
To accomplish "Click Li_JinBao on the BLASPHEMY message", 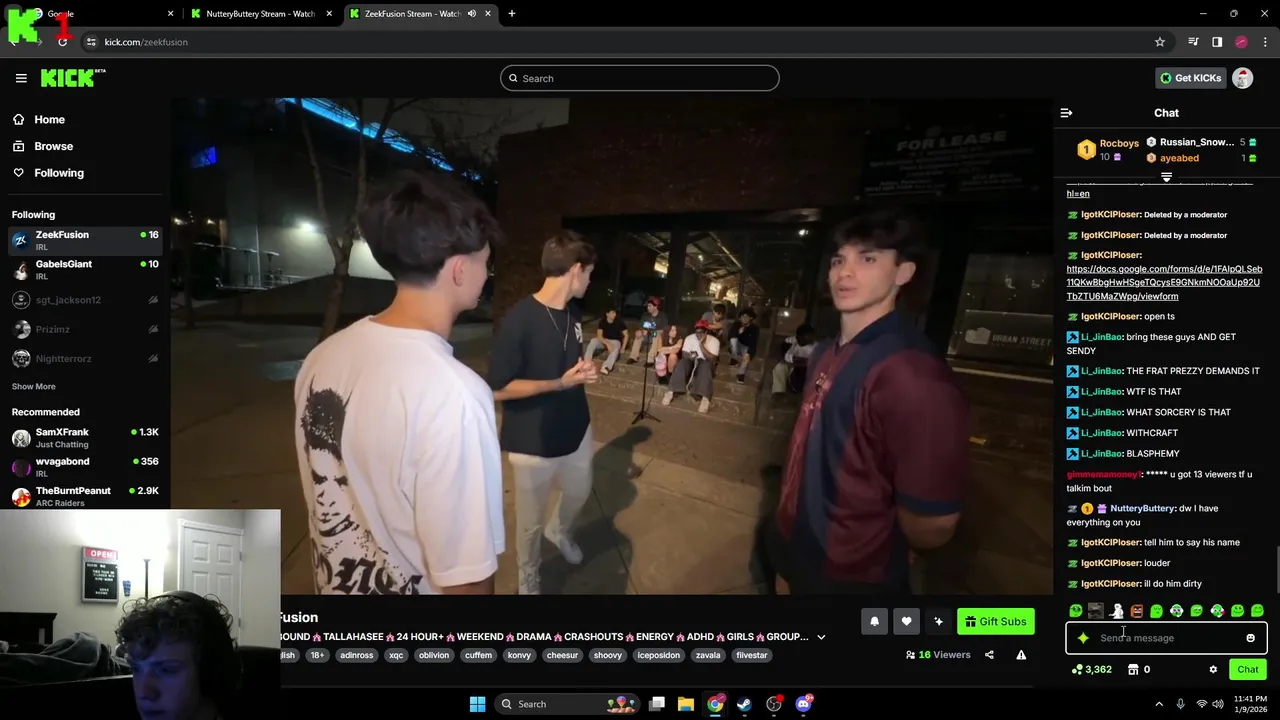I will pos(1101,453).
